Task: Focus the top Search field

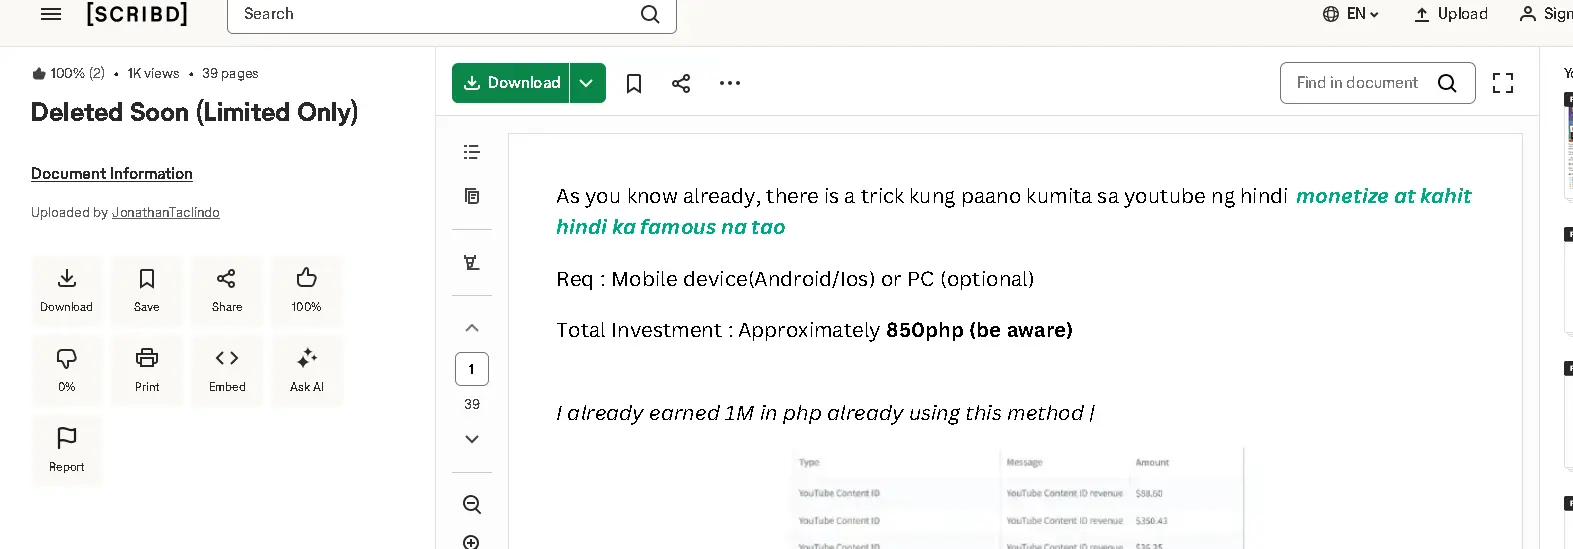Action: [451, 14]
